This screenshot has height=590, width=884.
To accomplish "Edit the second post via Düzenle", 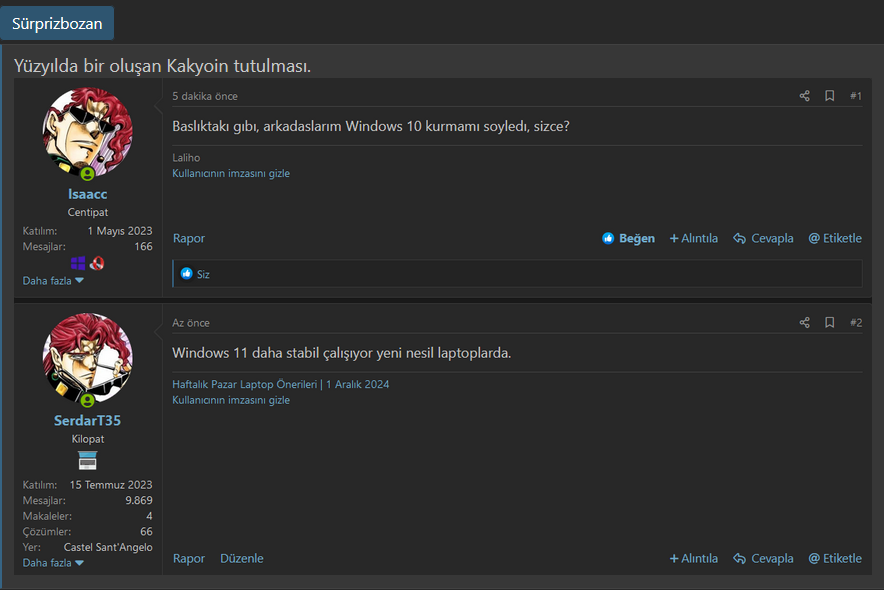I will click(242, 559).
